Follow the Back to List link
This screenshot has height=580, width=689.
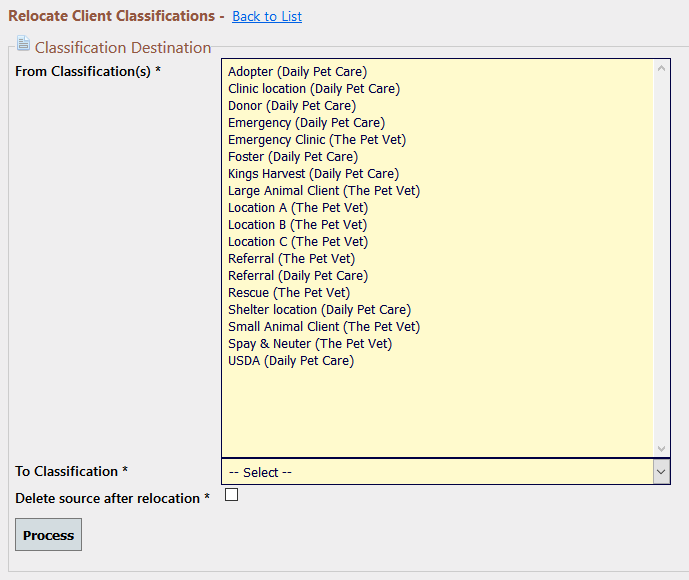[x=267, y=16]
